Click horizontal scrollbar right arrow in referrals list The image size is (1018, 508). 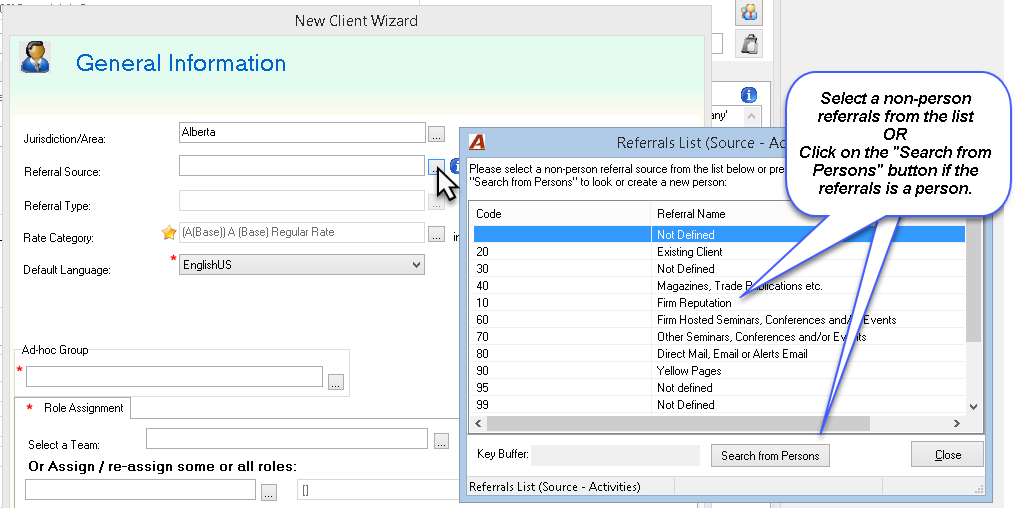pyautogui.click(x=957, y=423)
